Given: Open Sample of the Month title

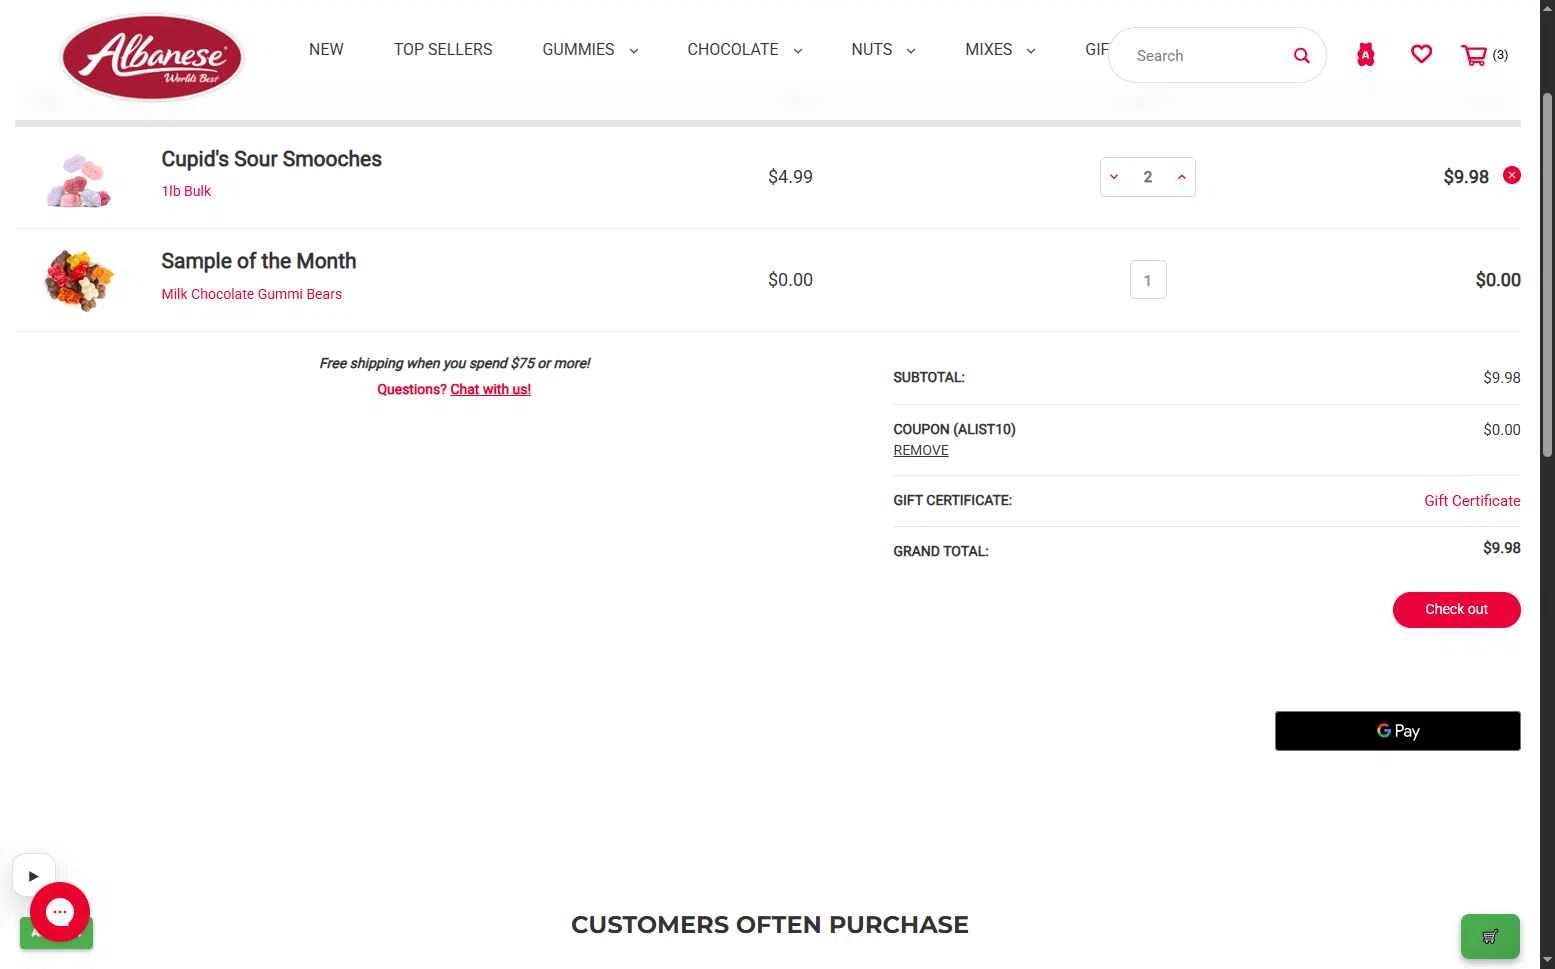Looking at the screenshot, I should point(258,261).
